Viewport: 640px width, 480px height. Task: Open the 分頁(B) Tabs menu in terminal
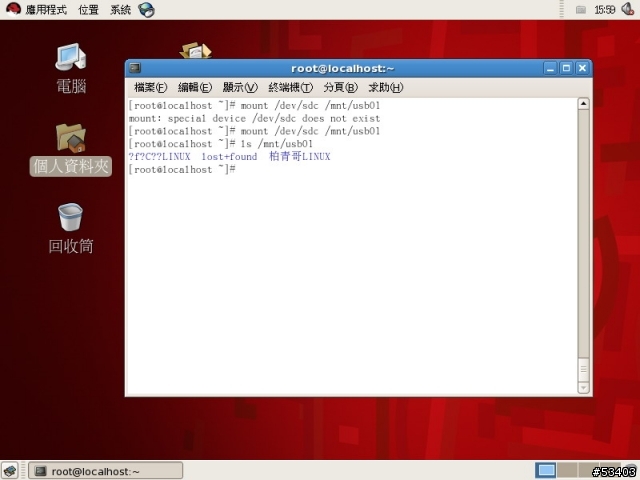pos(340,87)
